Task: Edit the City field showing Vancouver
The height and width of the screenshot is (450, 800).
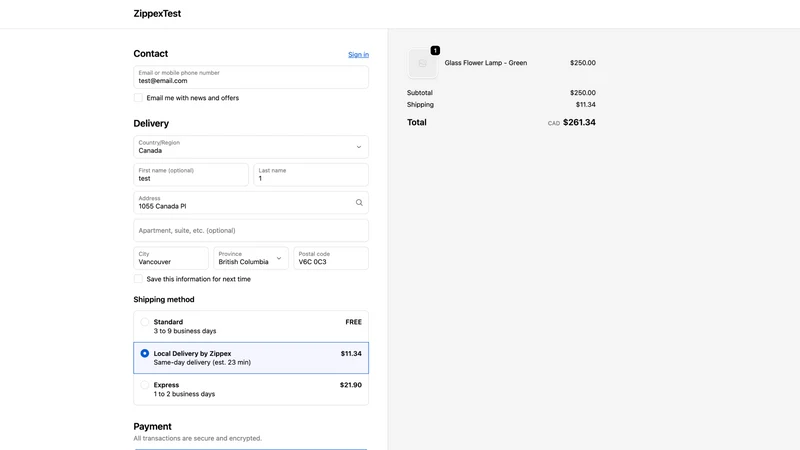Action: click(x=171, y=258)
